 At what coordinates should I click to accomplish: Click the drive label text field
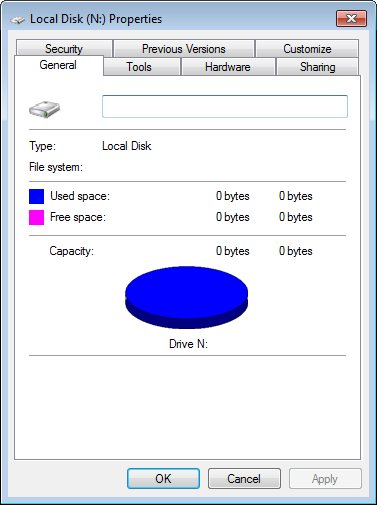click(x=225, y=106)
